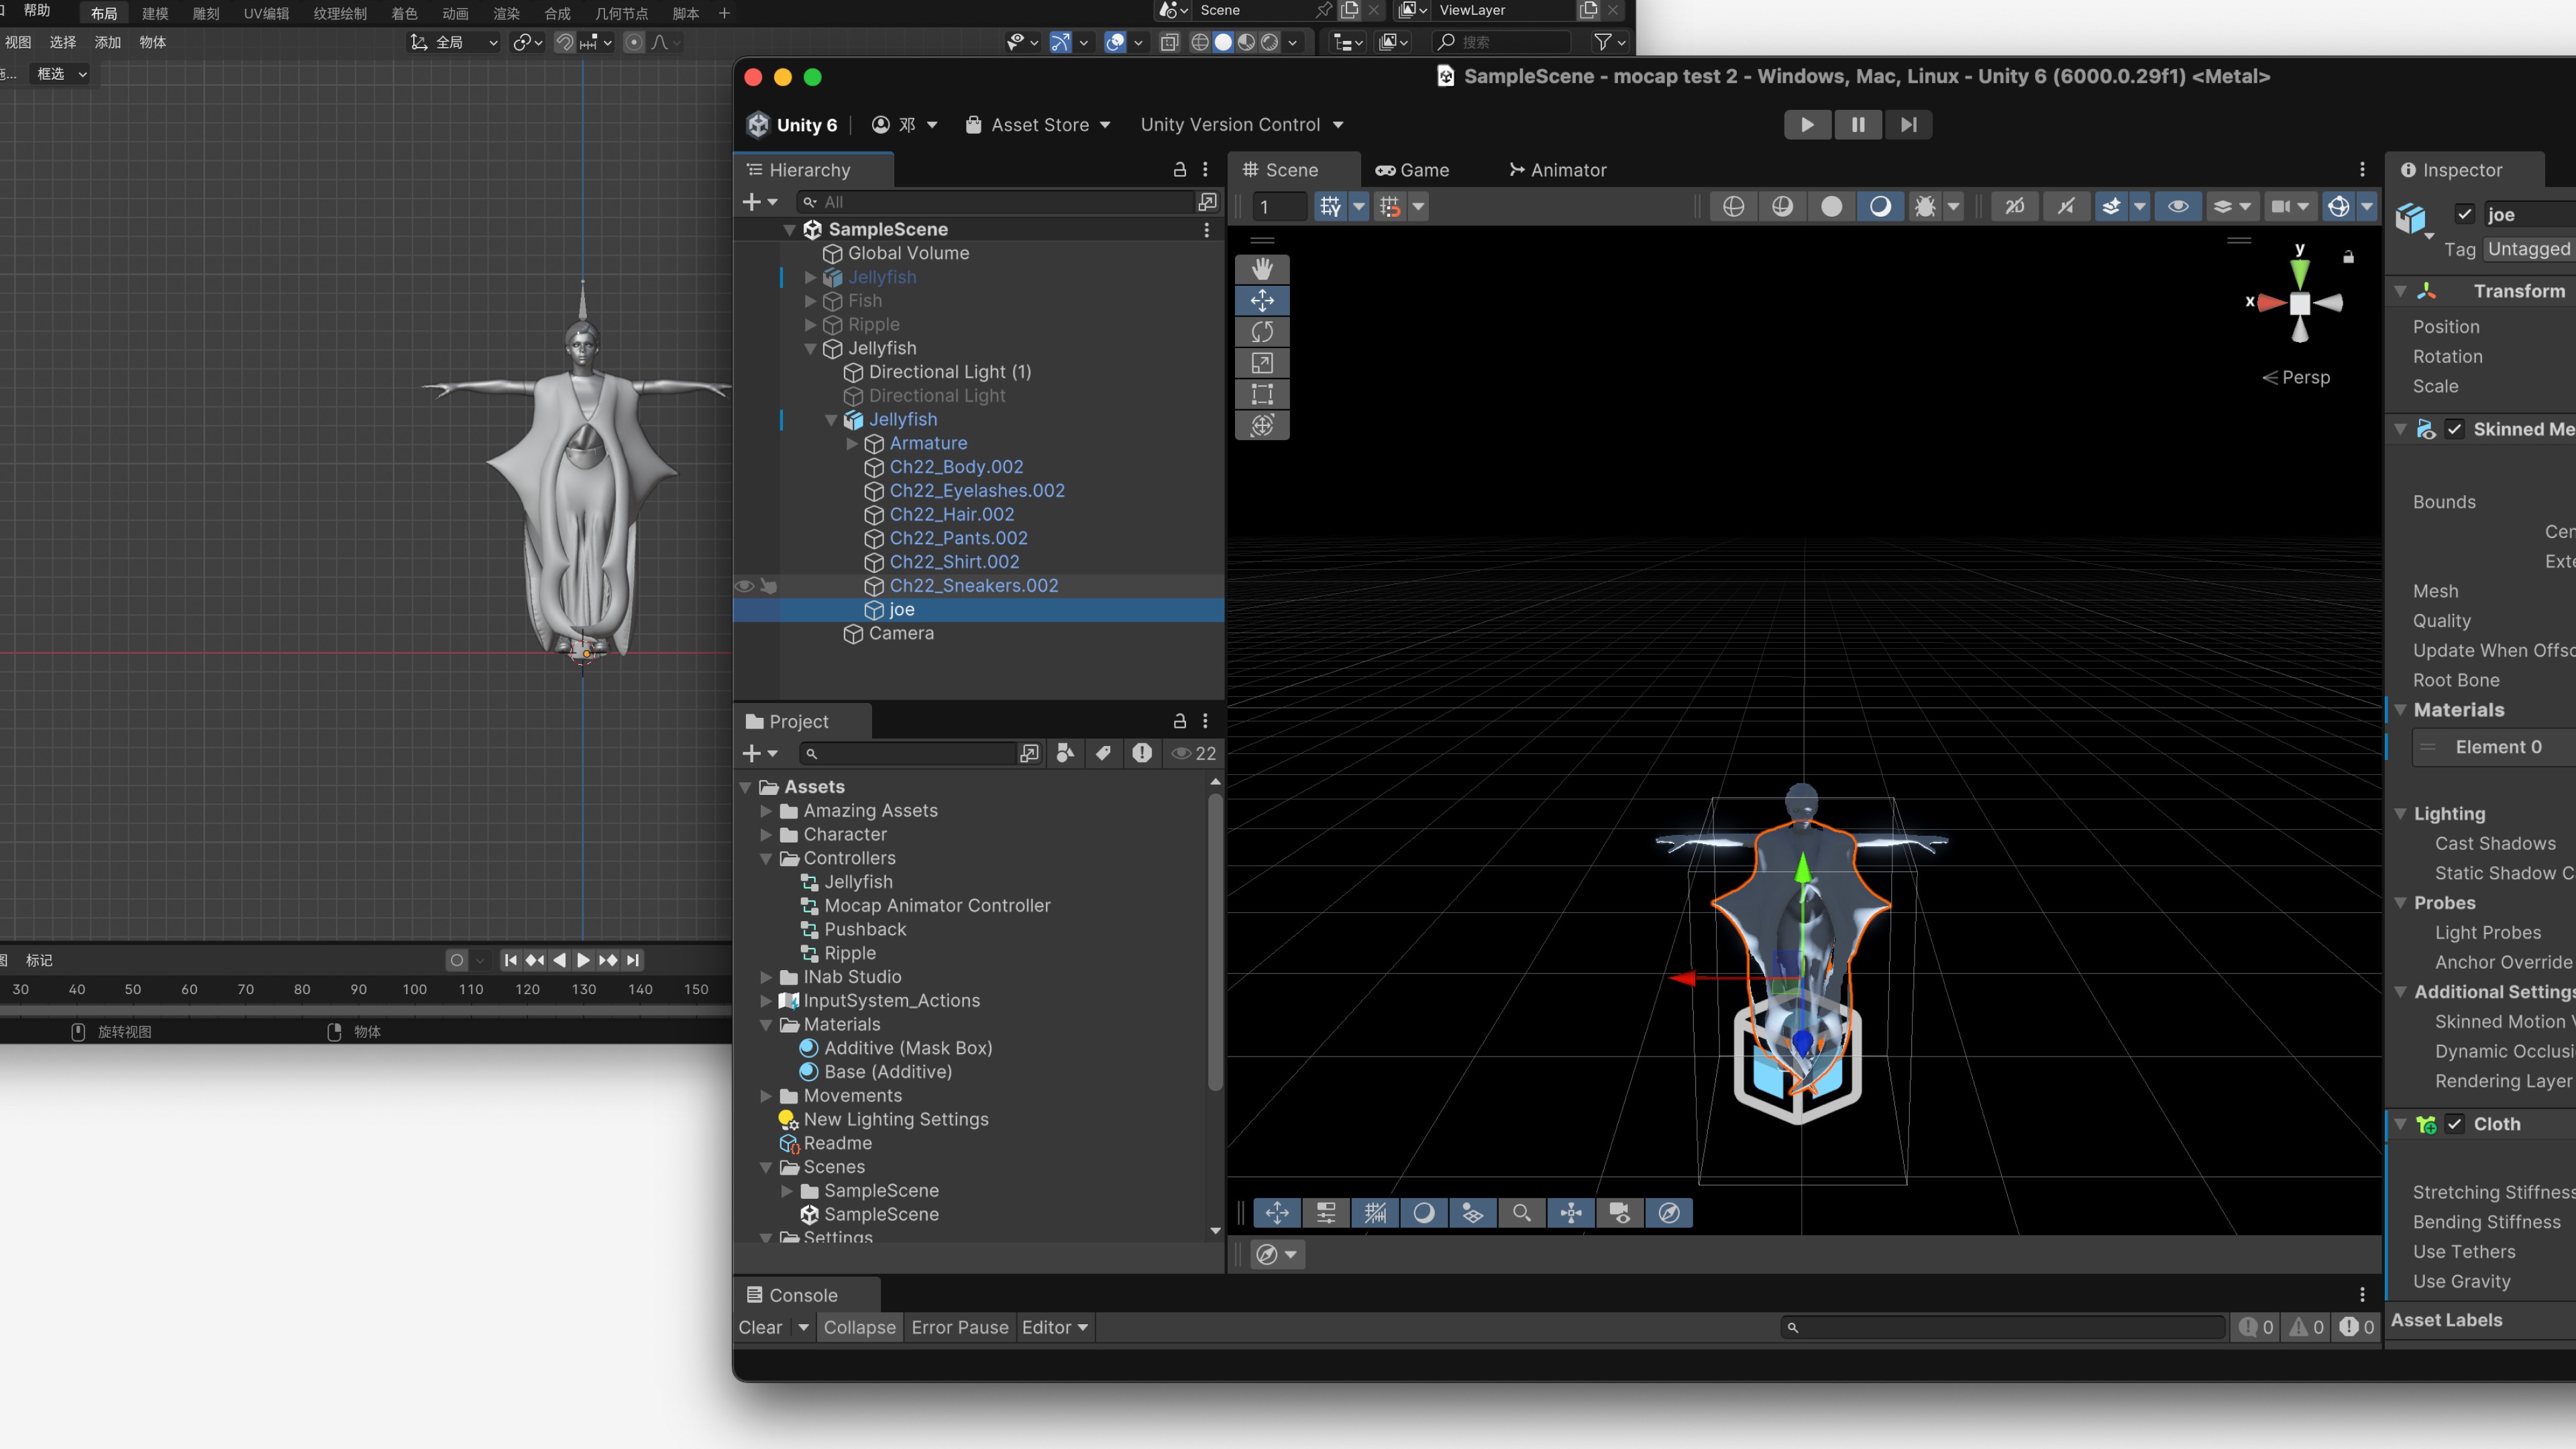Collapse the Controllers folder
This screenshot has width=2576, height=1449.
(x=766, y=859)
